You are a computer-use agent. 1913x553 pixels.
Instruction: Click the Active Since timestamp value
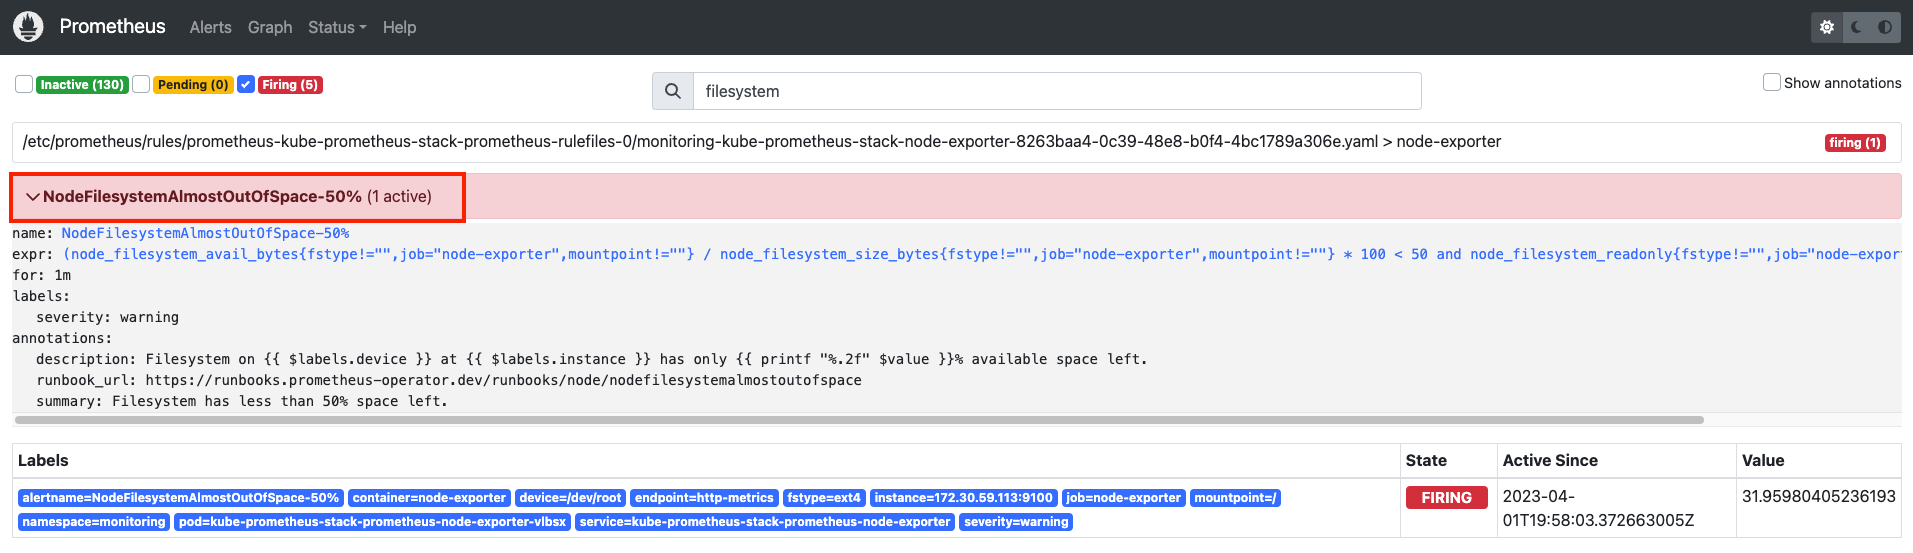pyautogui.click(x=1598, y=508)
